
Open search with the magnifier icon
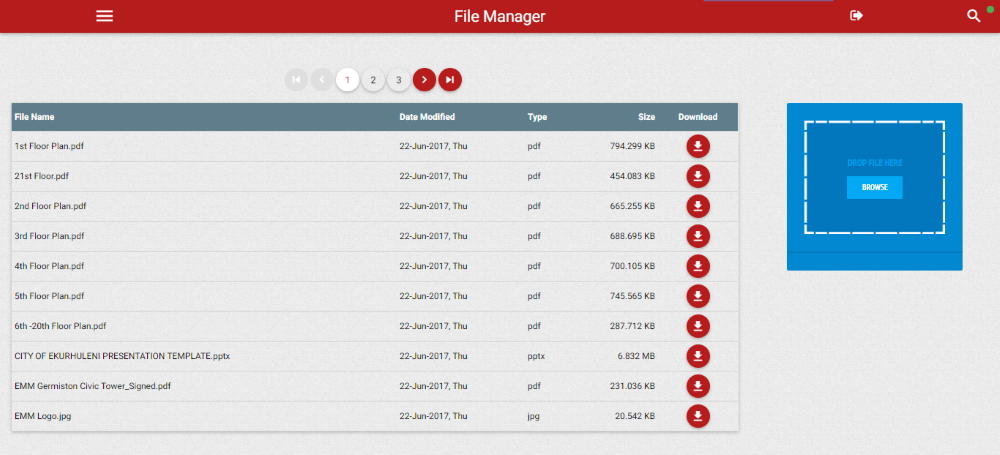[973, 16]
